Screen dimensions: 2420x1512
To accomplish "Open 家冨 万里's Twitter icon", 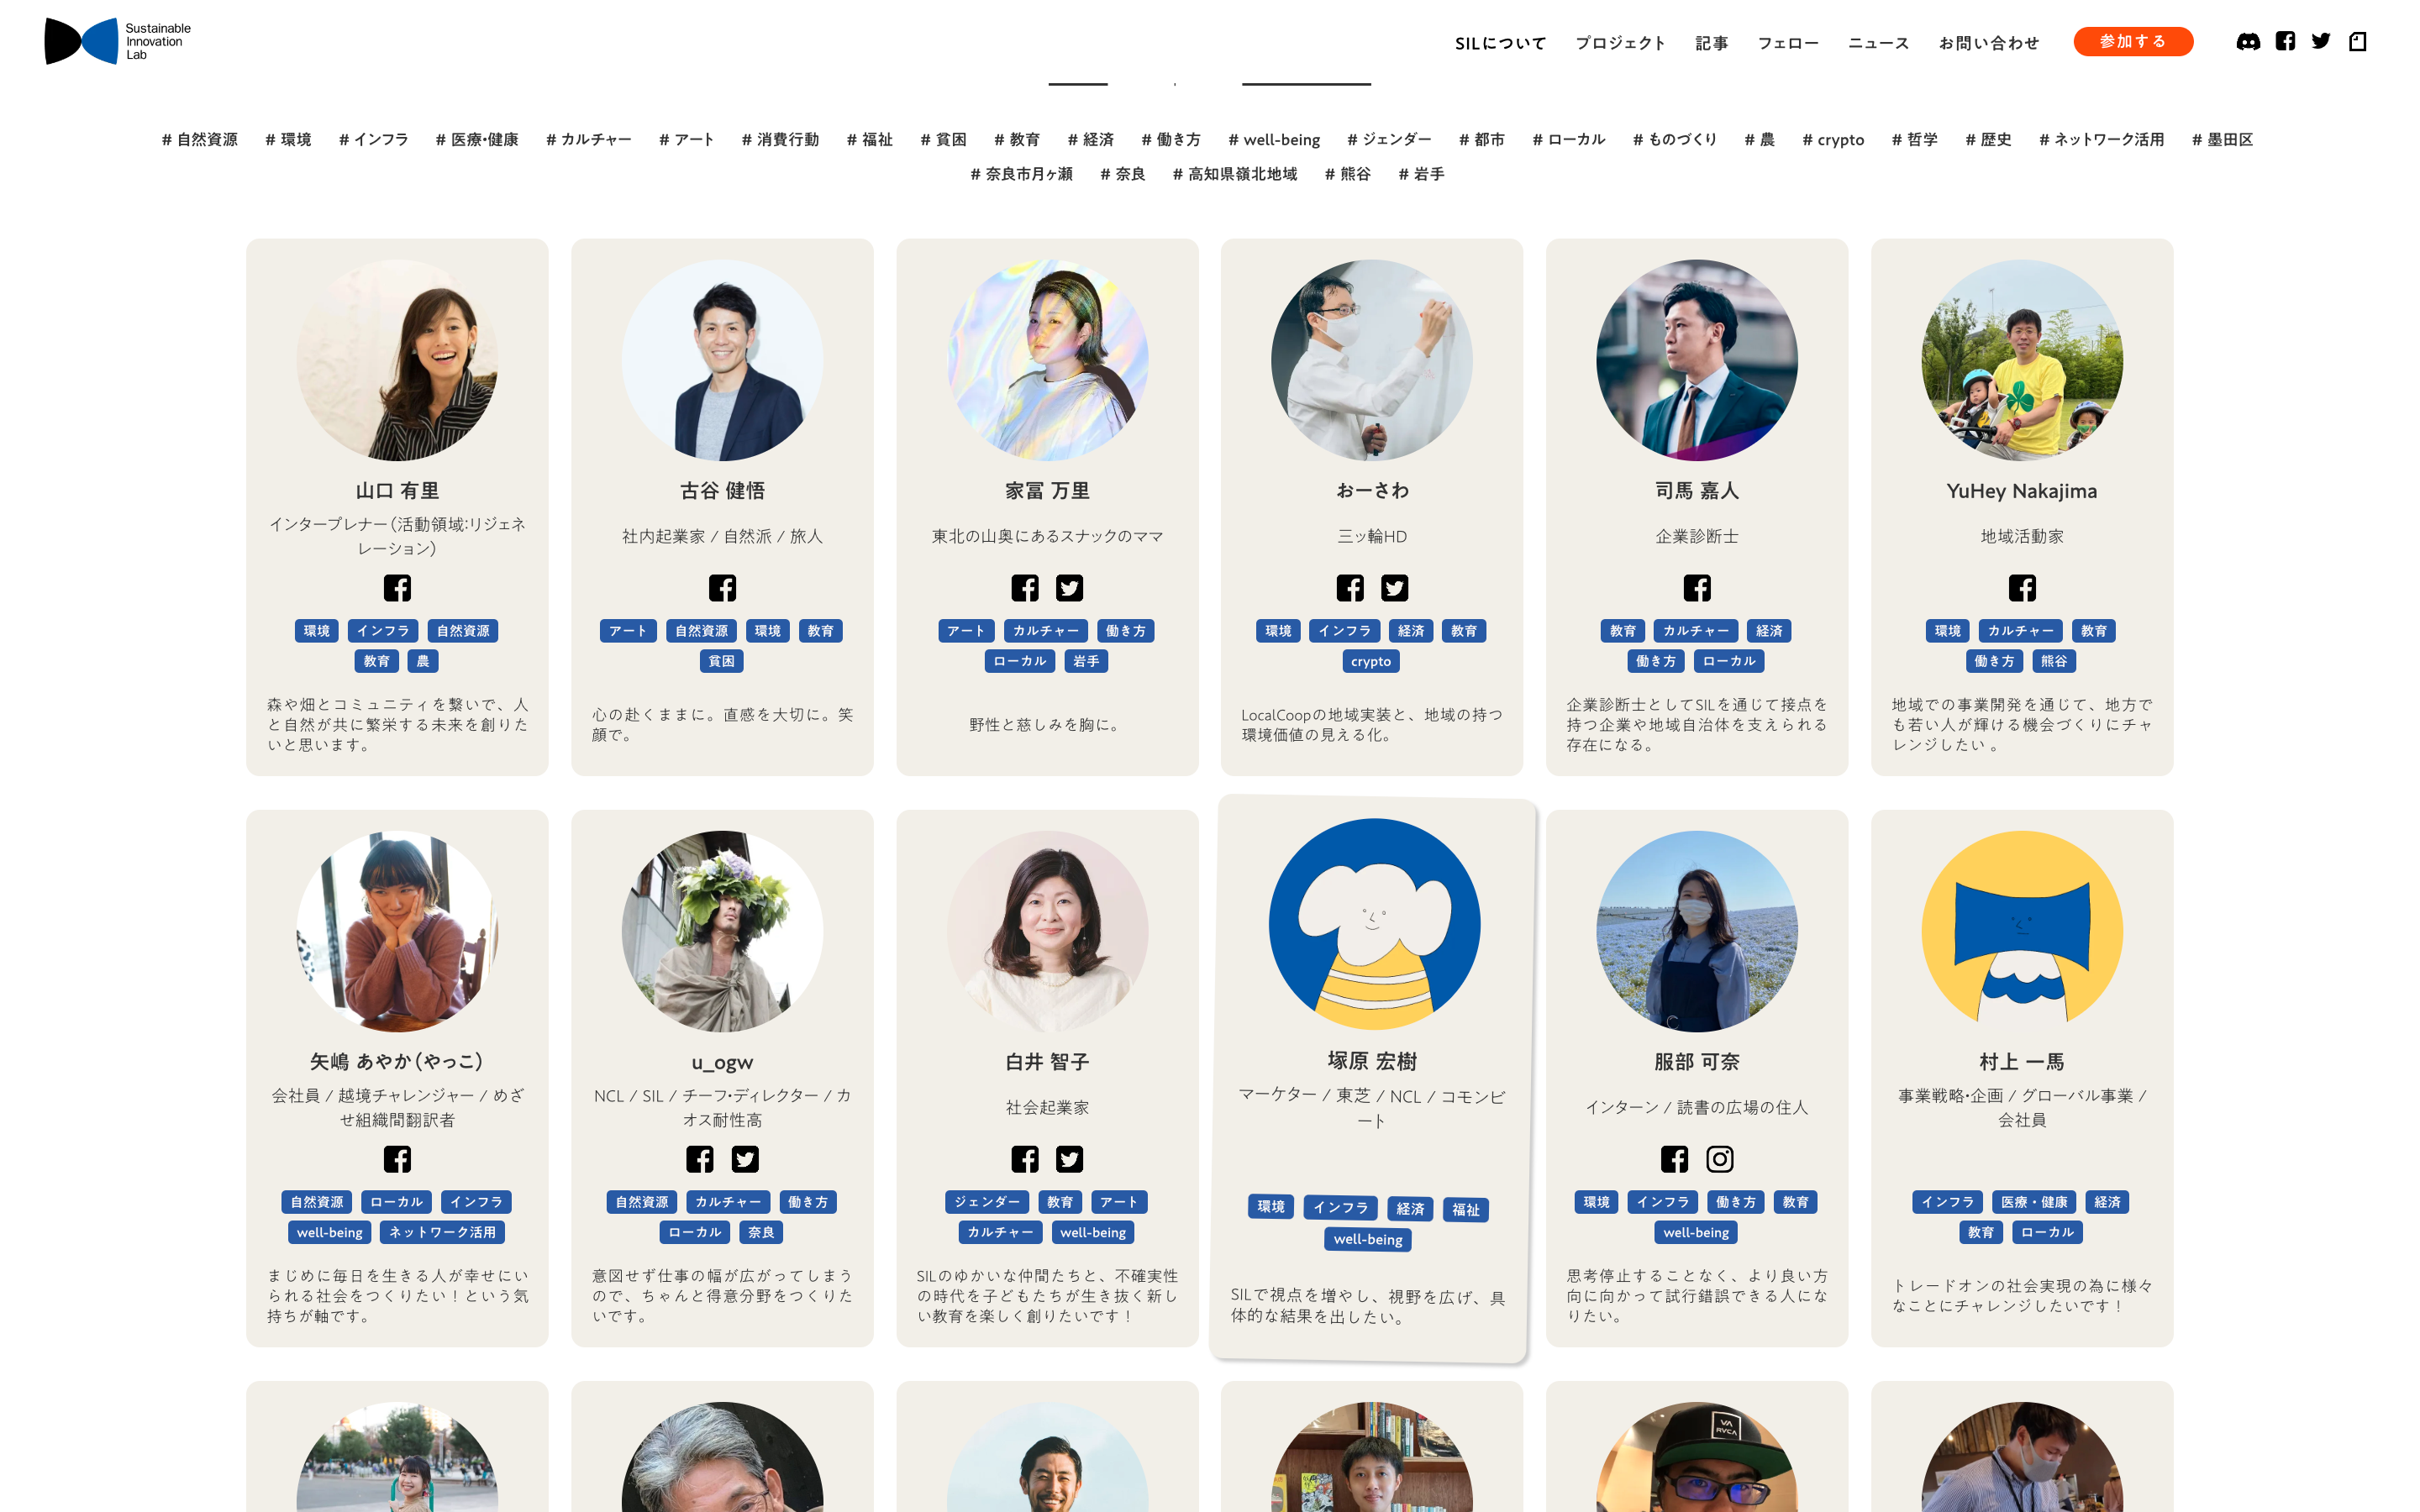I will click(1070, 588).
